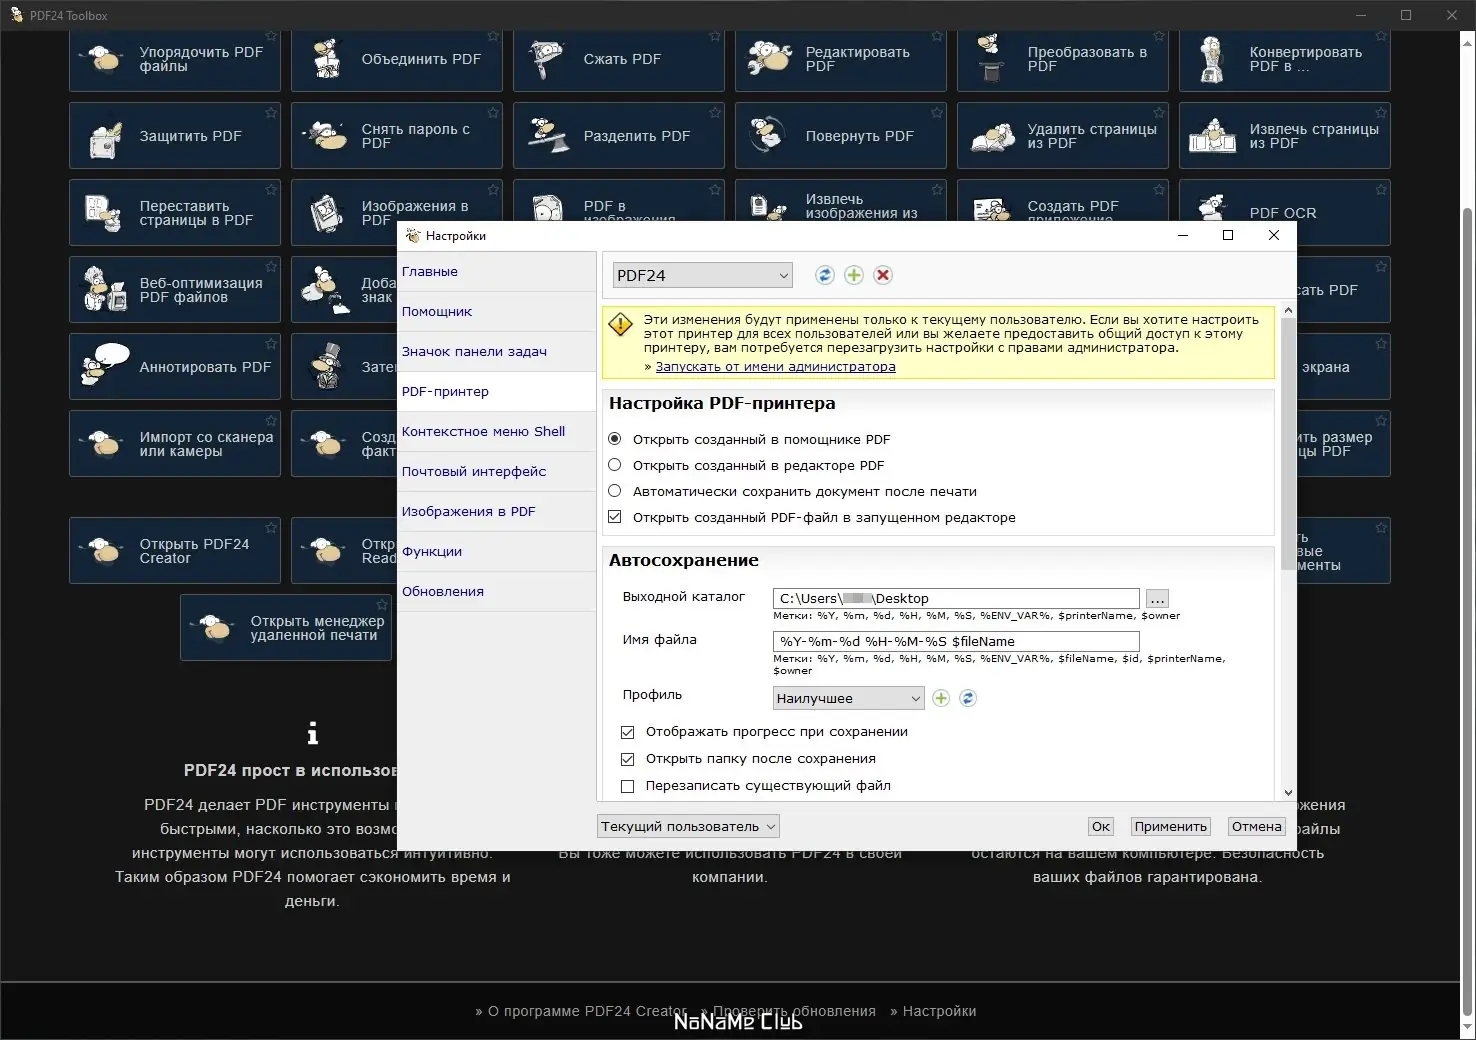Switch to the Главные settings tab
This screenshot has height=1040, width=1476.
(496, 271)
